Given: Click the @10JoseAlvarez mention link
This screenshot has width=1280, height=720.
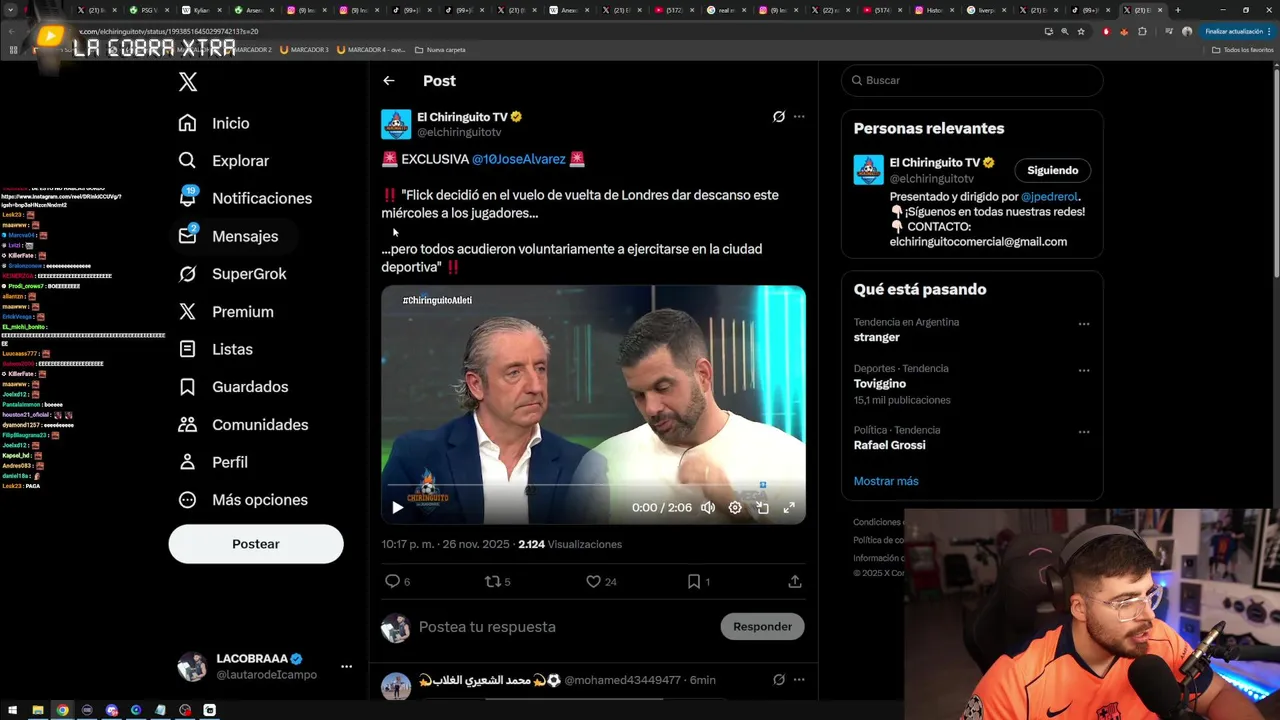Looking at the screenshot, I should click(519, 159).
